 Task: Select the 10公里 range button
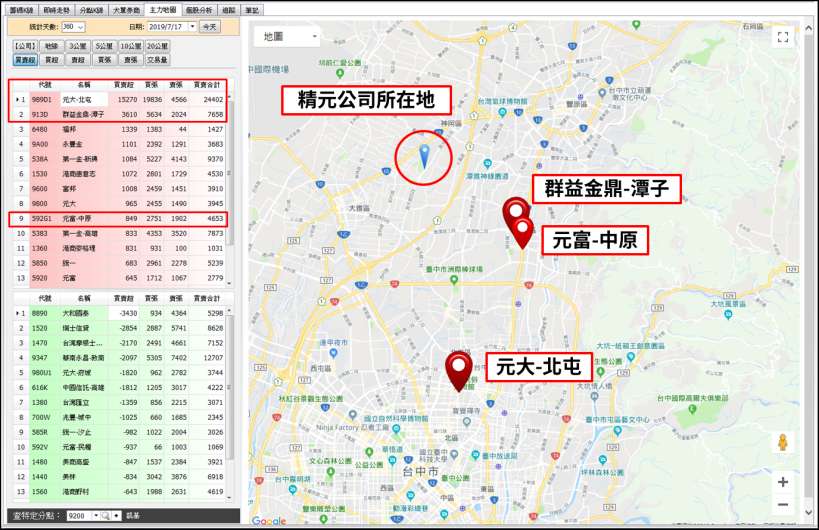(131, 46)
